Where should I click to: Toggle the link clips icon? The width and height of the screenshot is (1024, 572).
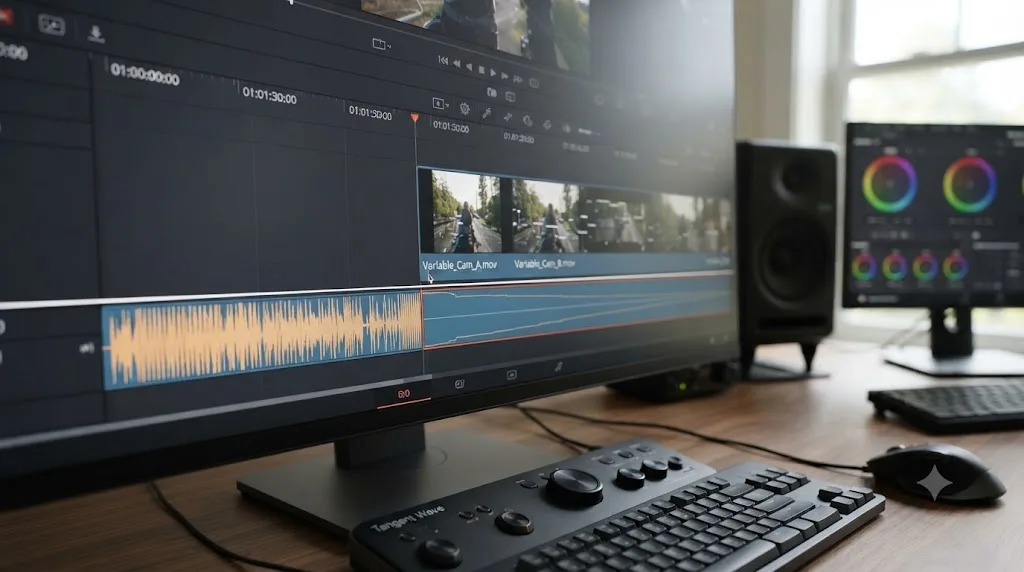[507, 117]
